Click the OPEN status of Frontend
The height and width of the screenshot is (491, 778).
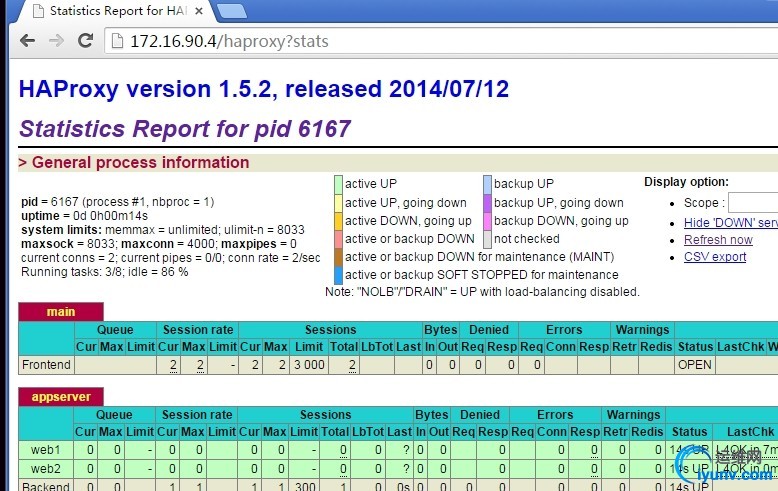[x=695, y=365]
